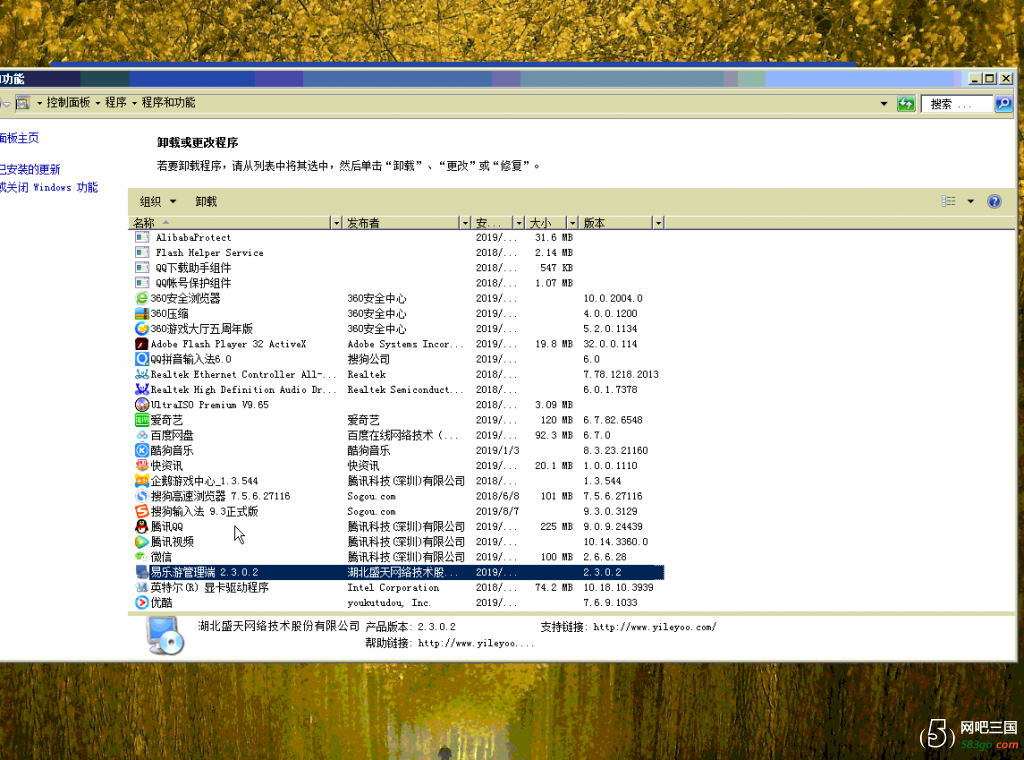Open the help question mark icon

click(994, 202)
